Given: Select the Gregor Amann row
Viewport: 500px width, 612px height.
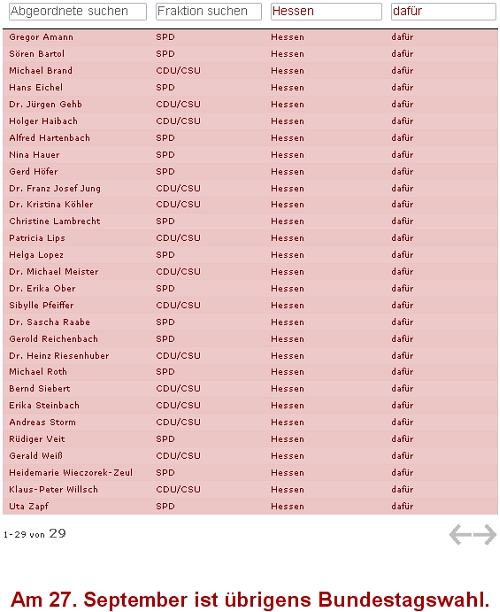Looking at the screenshot, I should coord(250,37).
